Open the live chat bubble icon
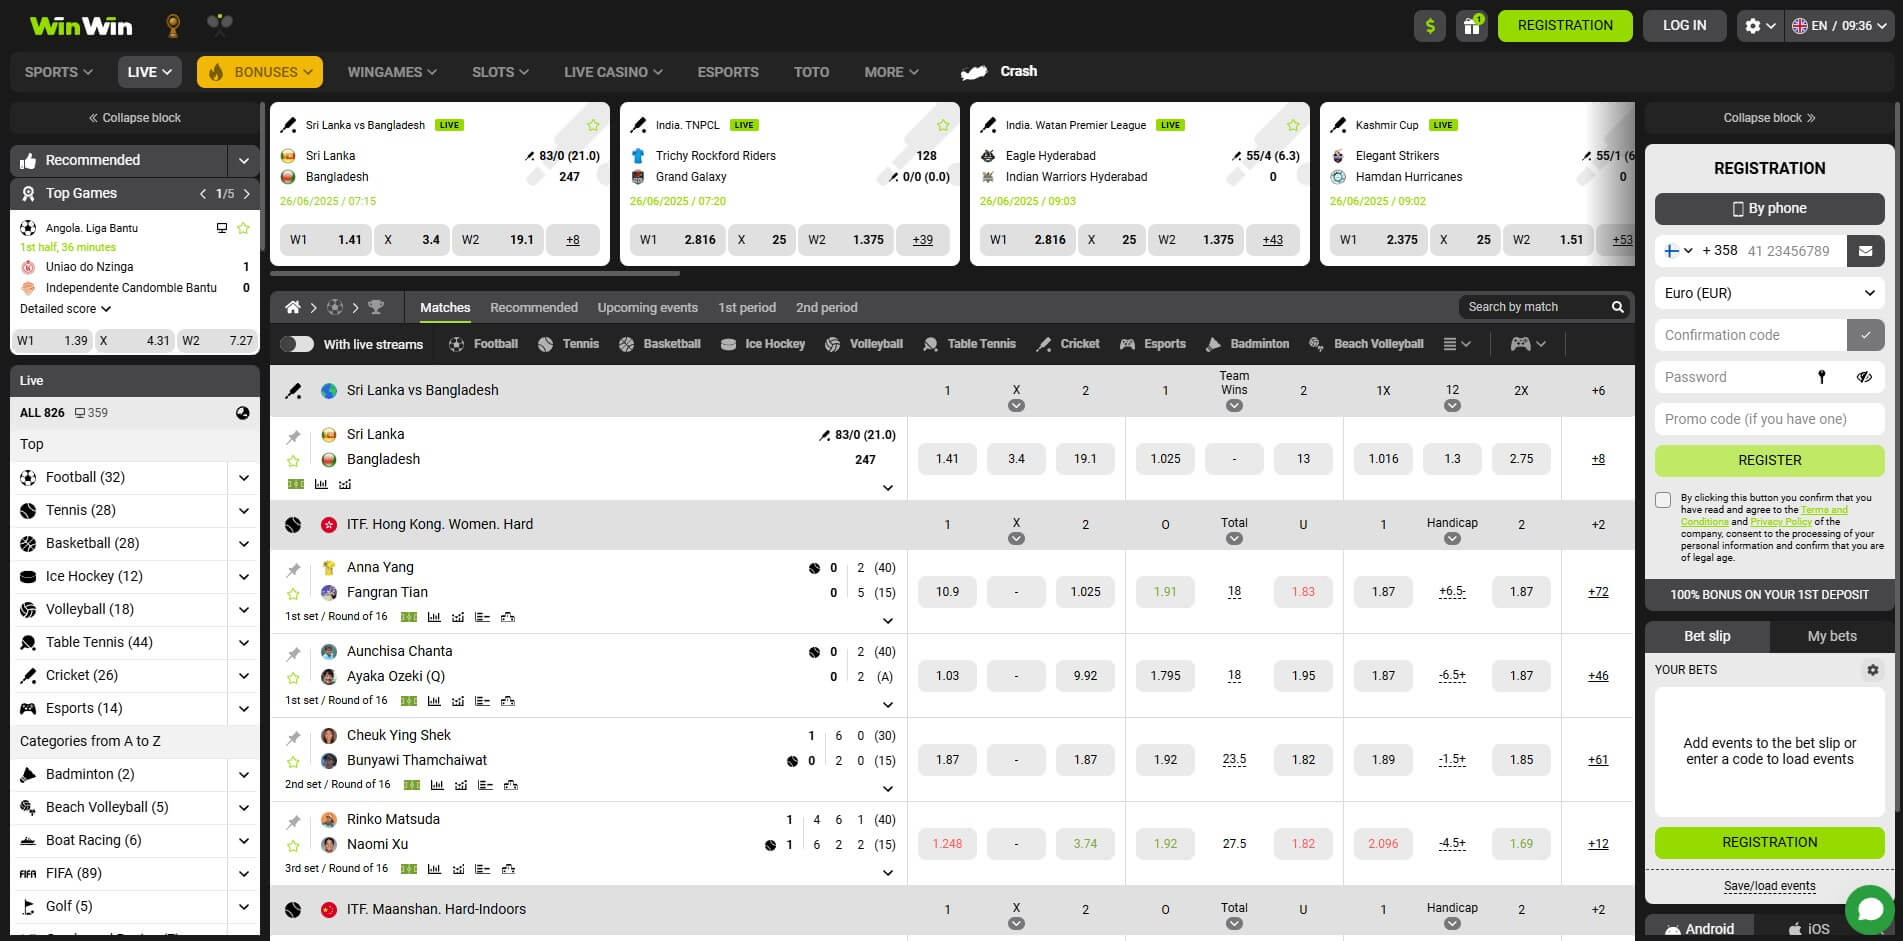Viewport: 1903px width, 941px height. click(1871, 908)
